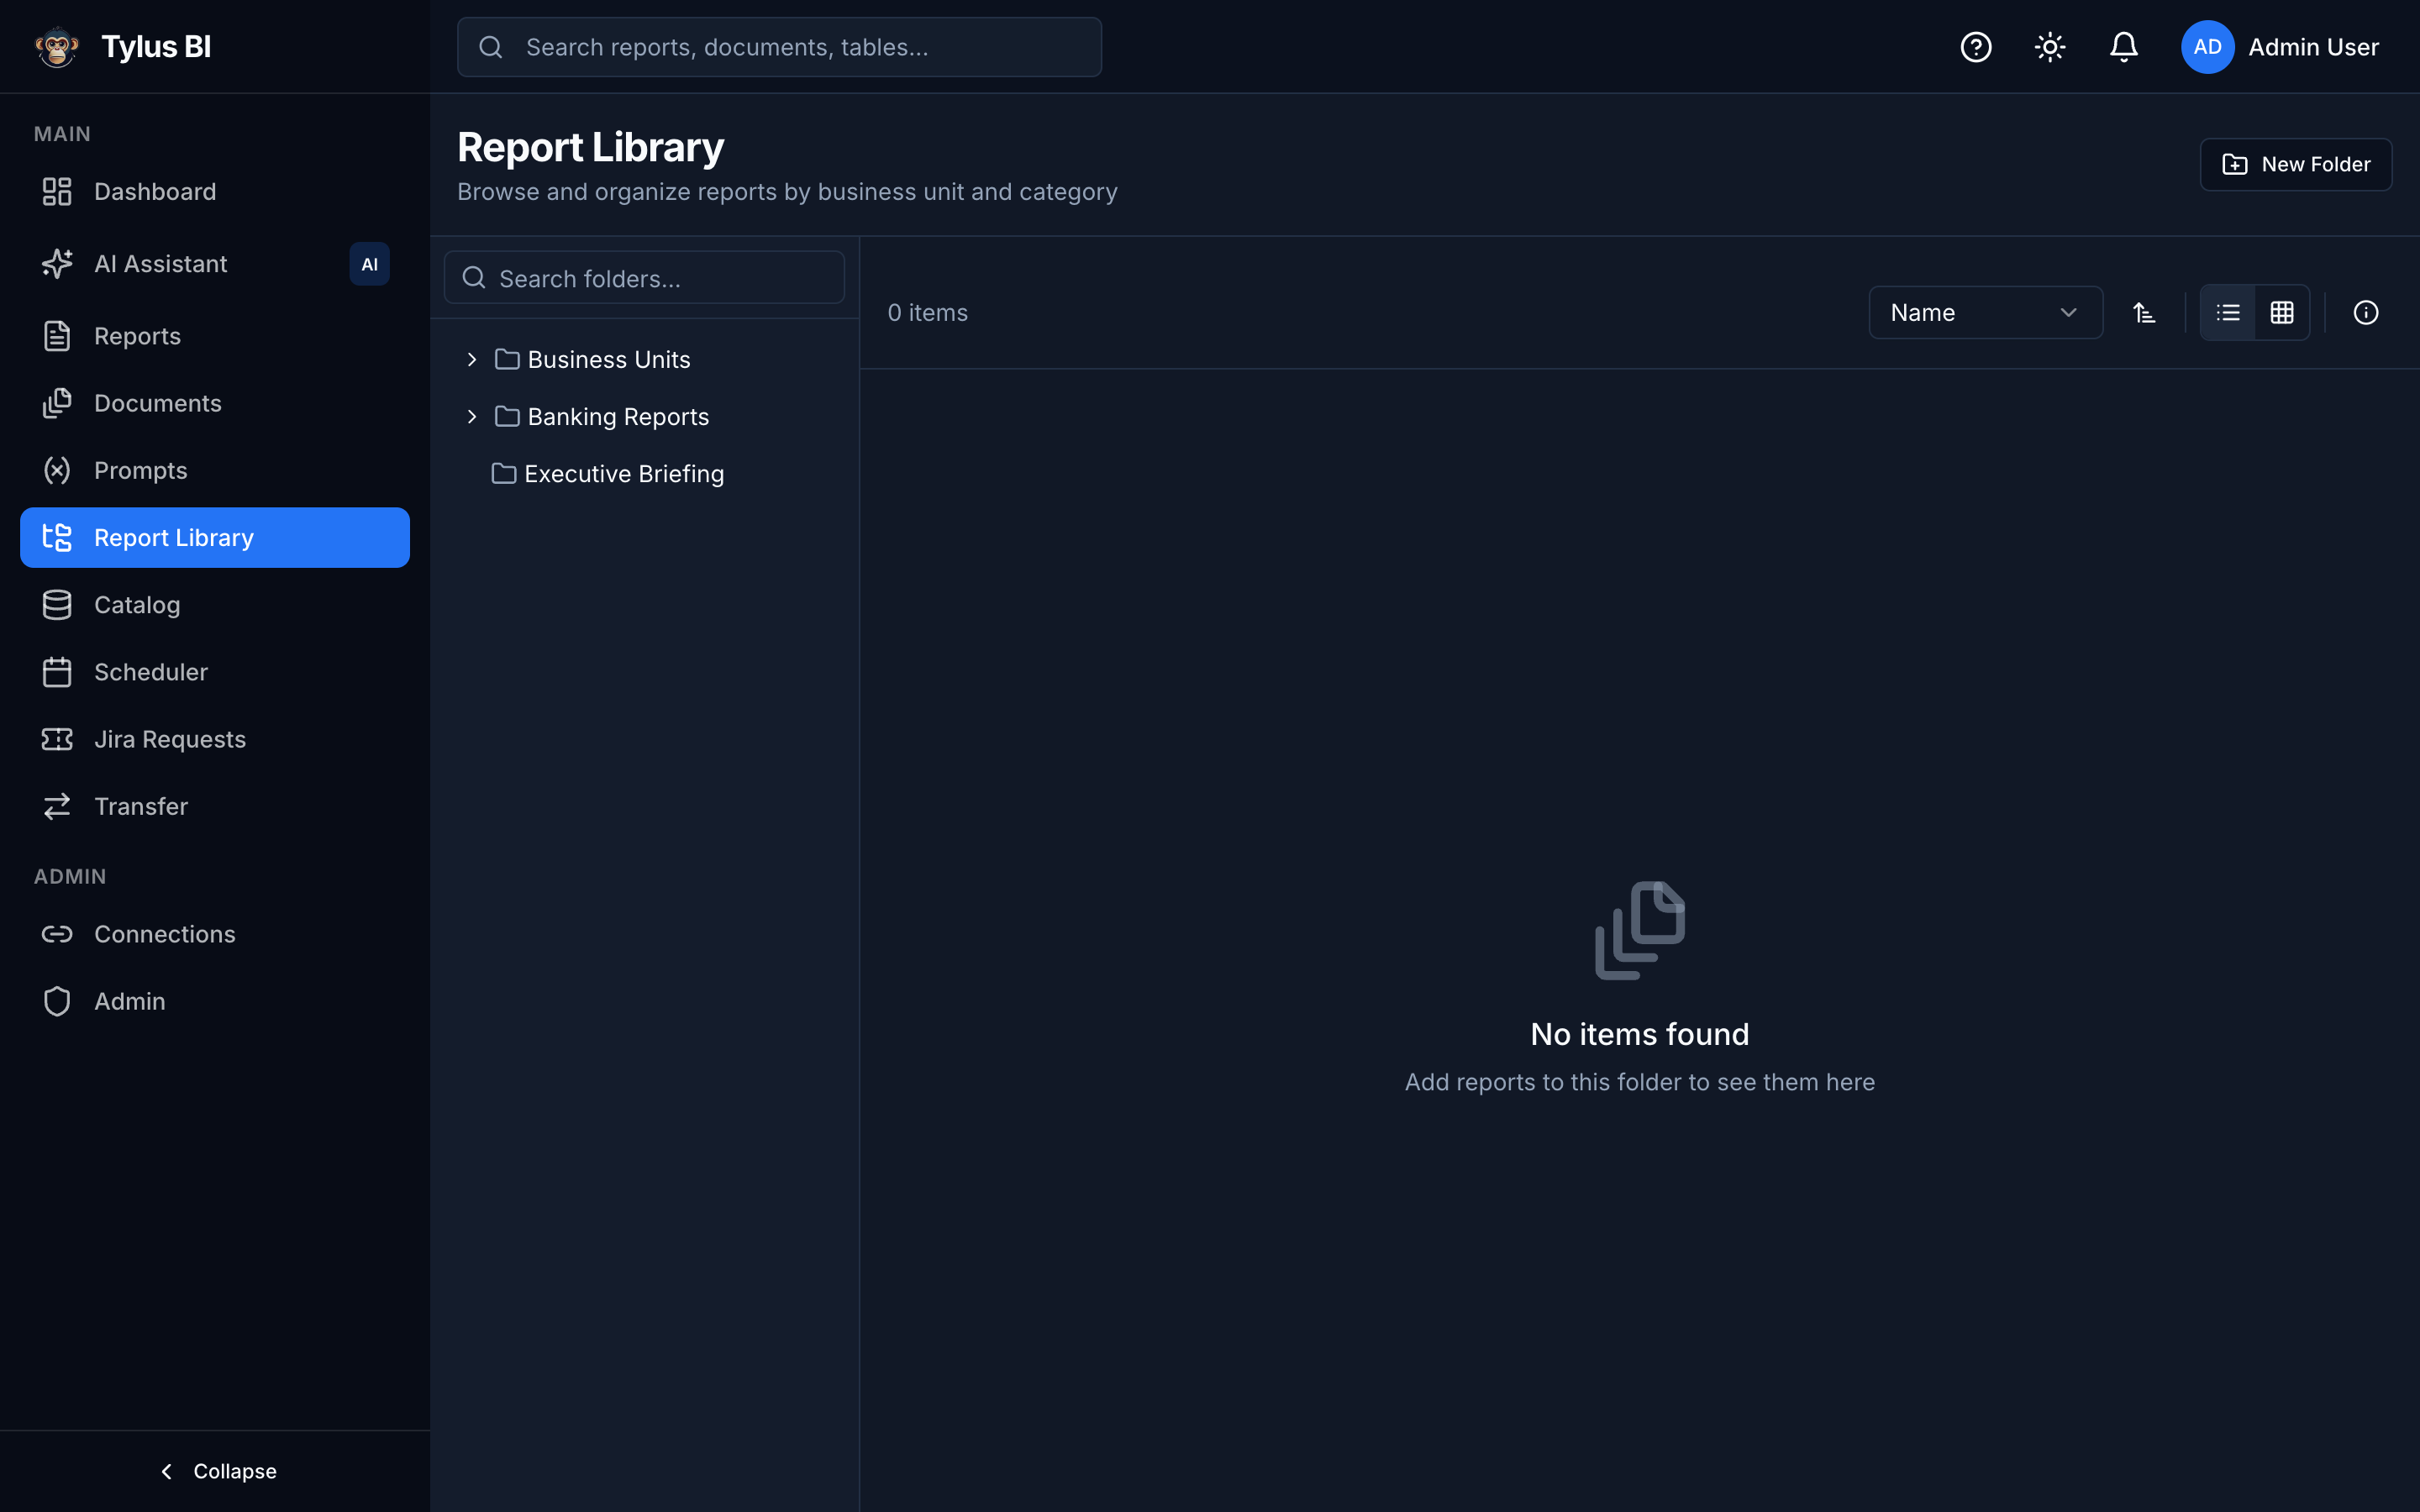Switch to grid view
The height and width of the screenshot is (1512, 2420).
[2281, 313]
